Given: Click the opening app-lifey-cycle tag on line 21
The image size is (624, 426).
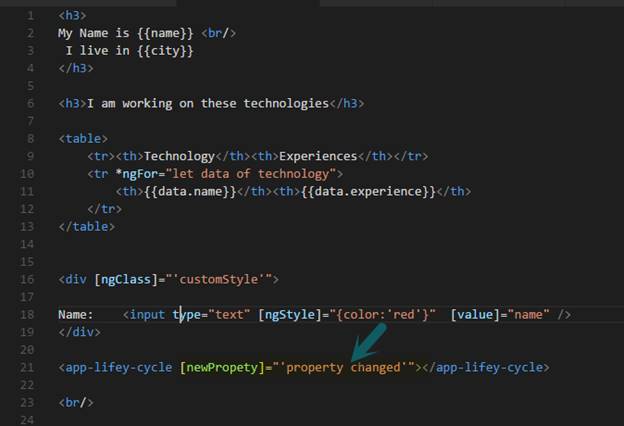Looking at the screenshot, I should click(x=115, y=367).
